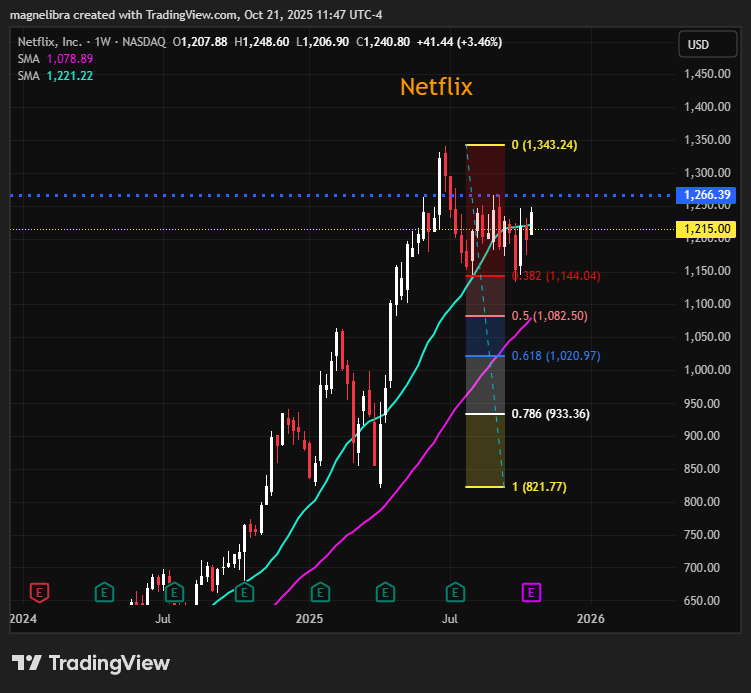Click the orange Netflix text annotation

[436, 87]
